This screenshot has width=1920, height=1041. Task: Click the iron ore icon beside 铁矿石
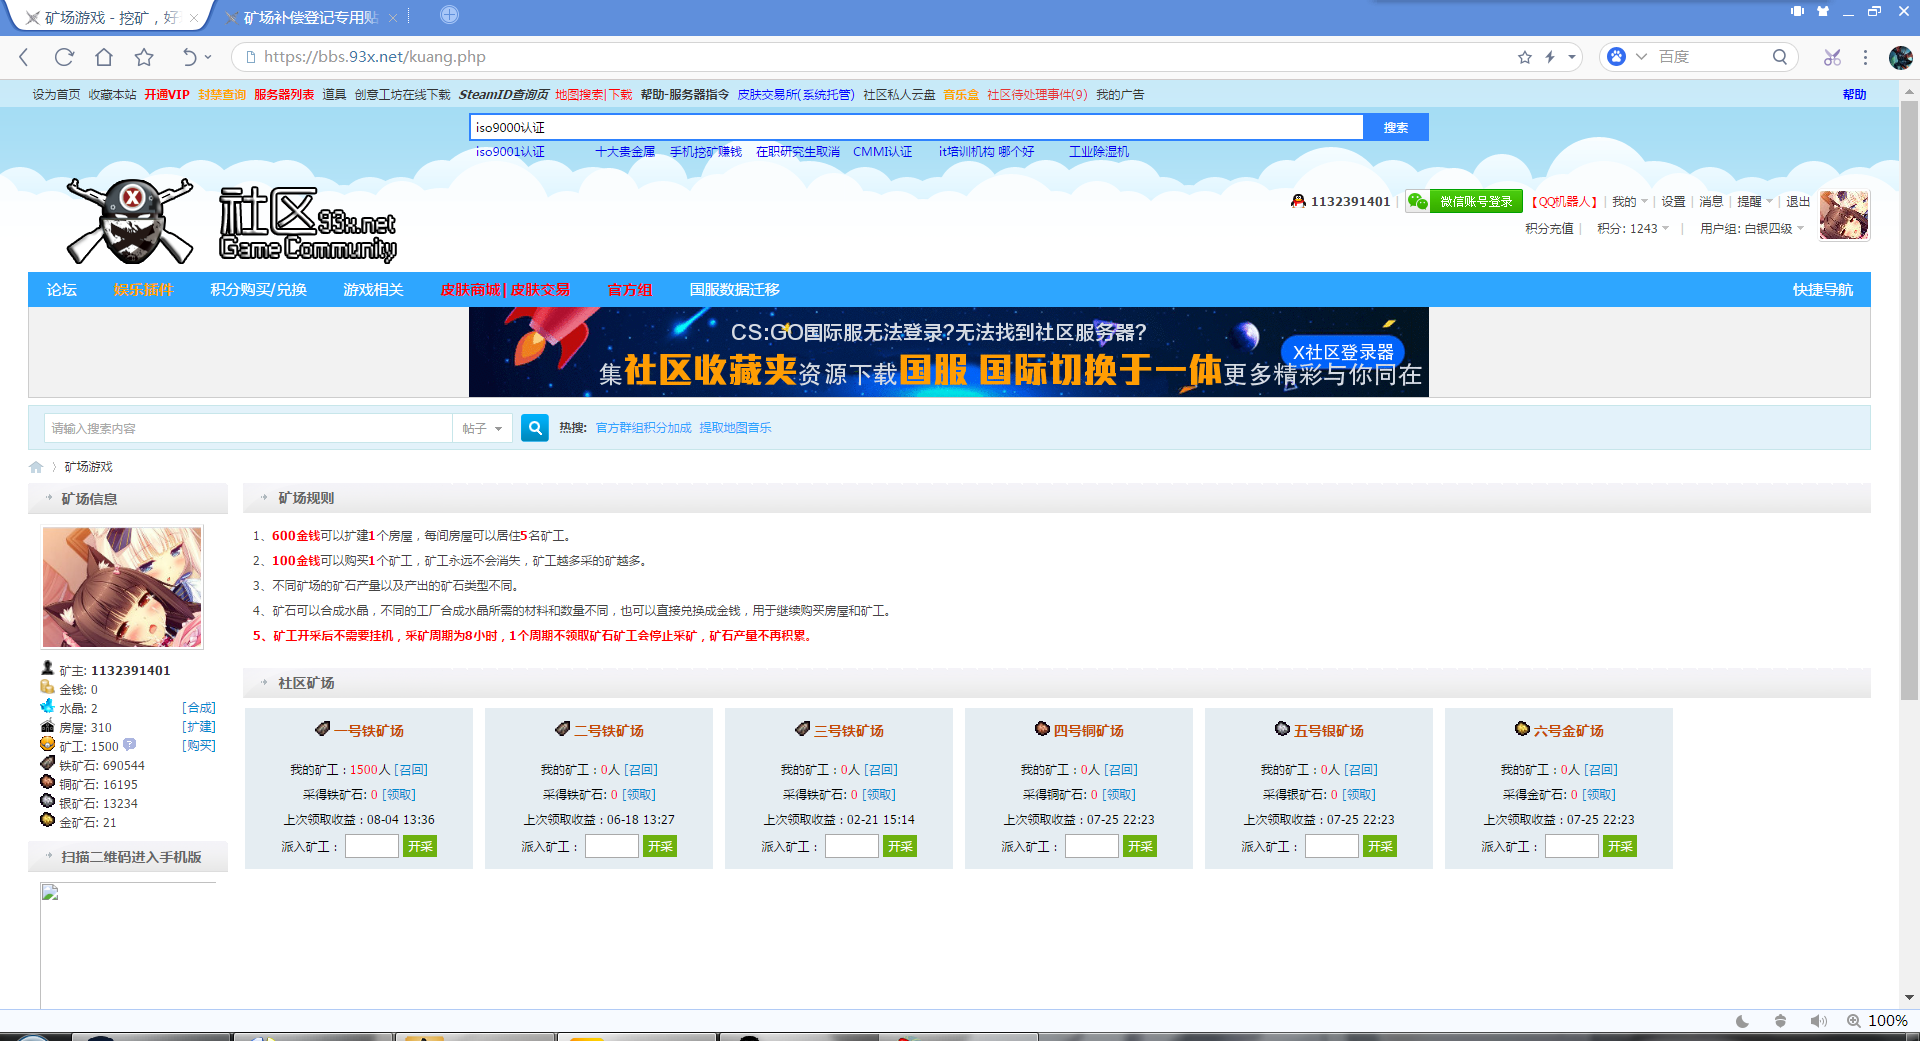[47, 765]
